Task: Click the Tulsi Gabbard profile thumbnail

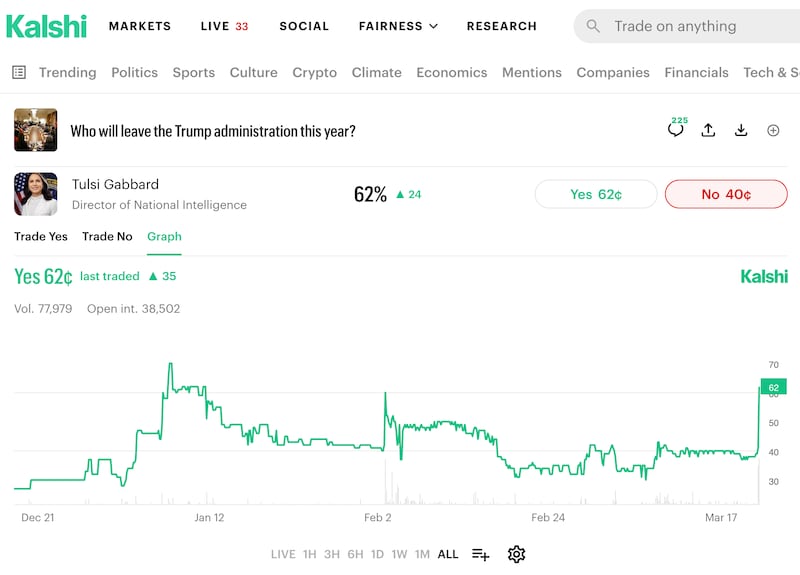Action: pyautogui.click(x=36, y=194)
